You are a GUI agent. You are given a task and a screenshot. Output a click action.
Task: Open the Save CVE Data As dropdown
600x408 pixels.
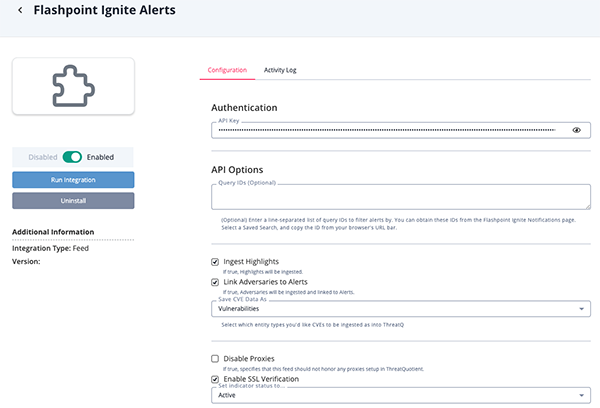[x=401, y=308]
